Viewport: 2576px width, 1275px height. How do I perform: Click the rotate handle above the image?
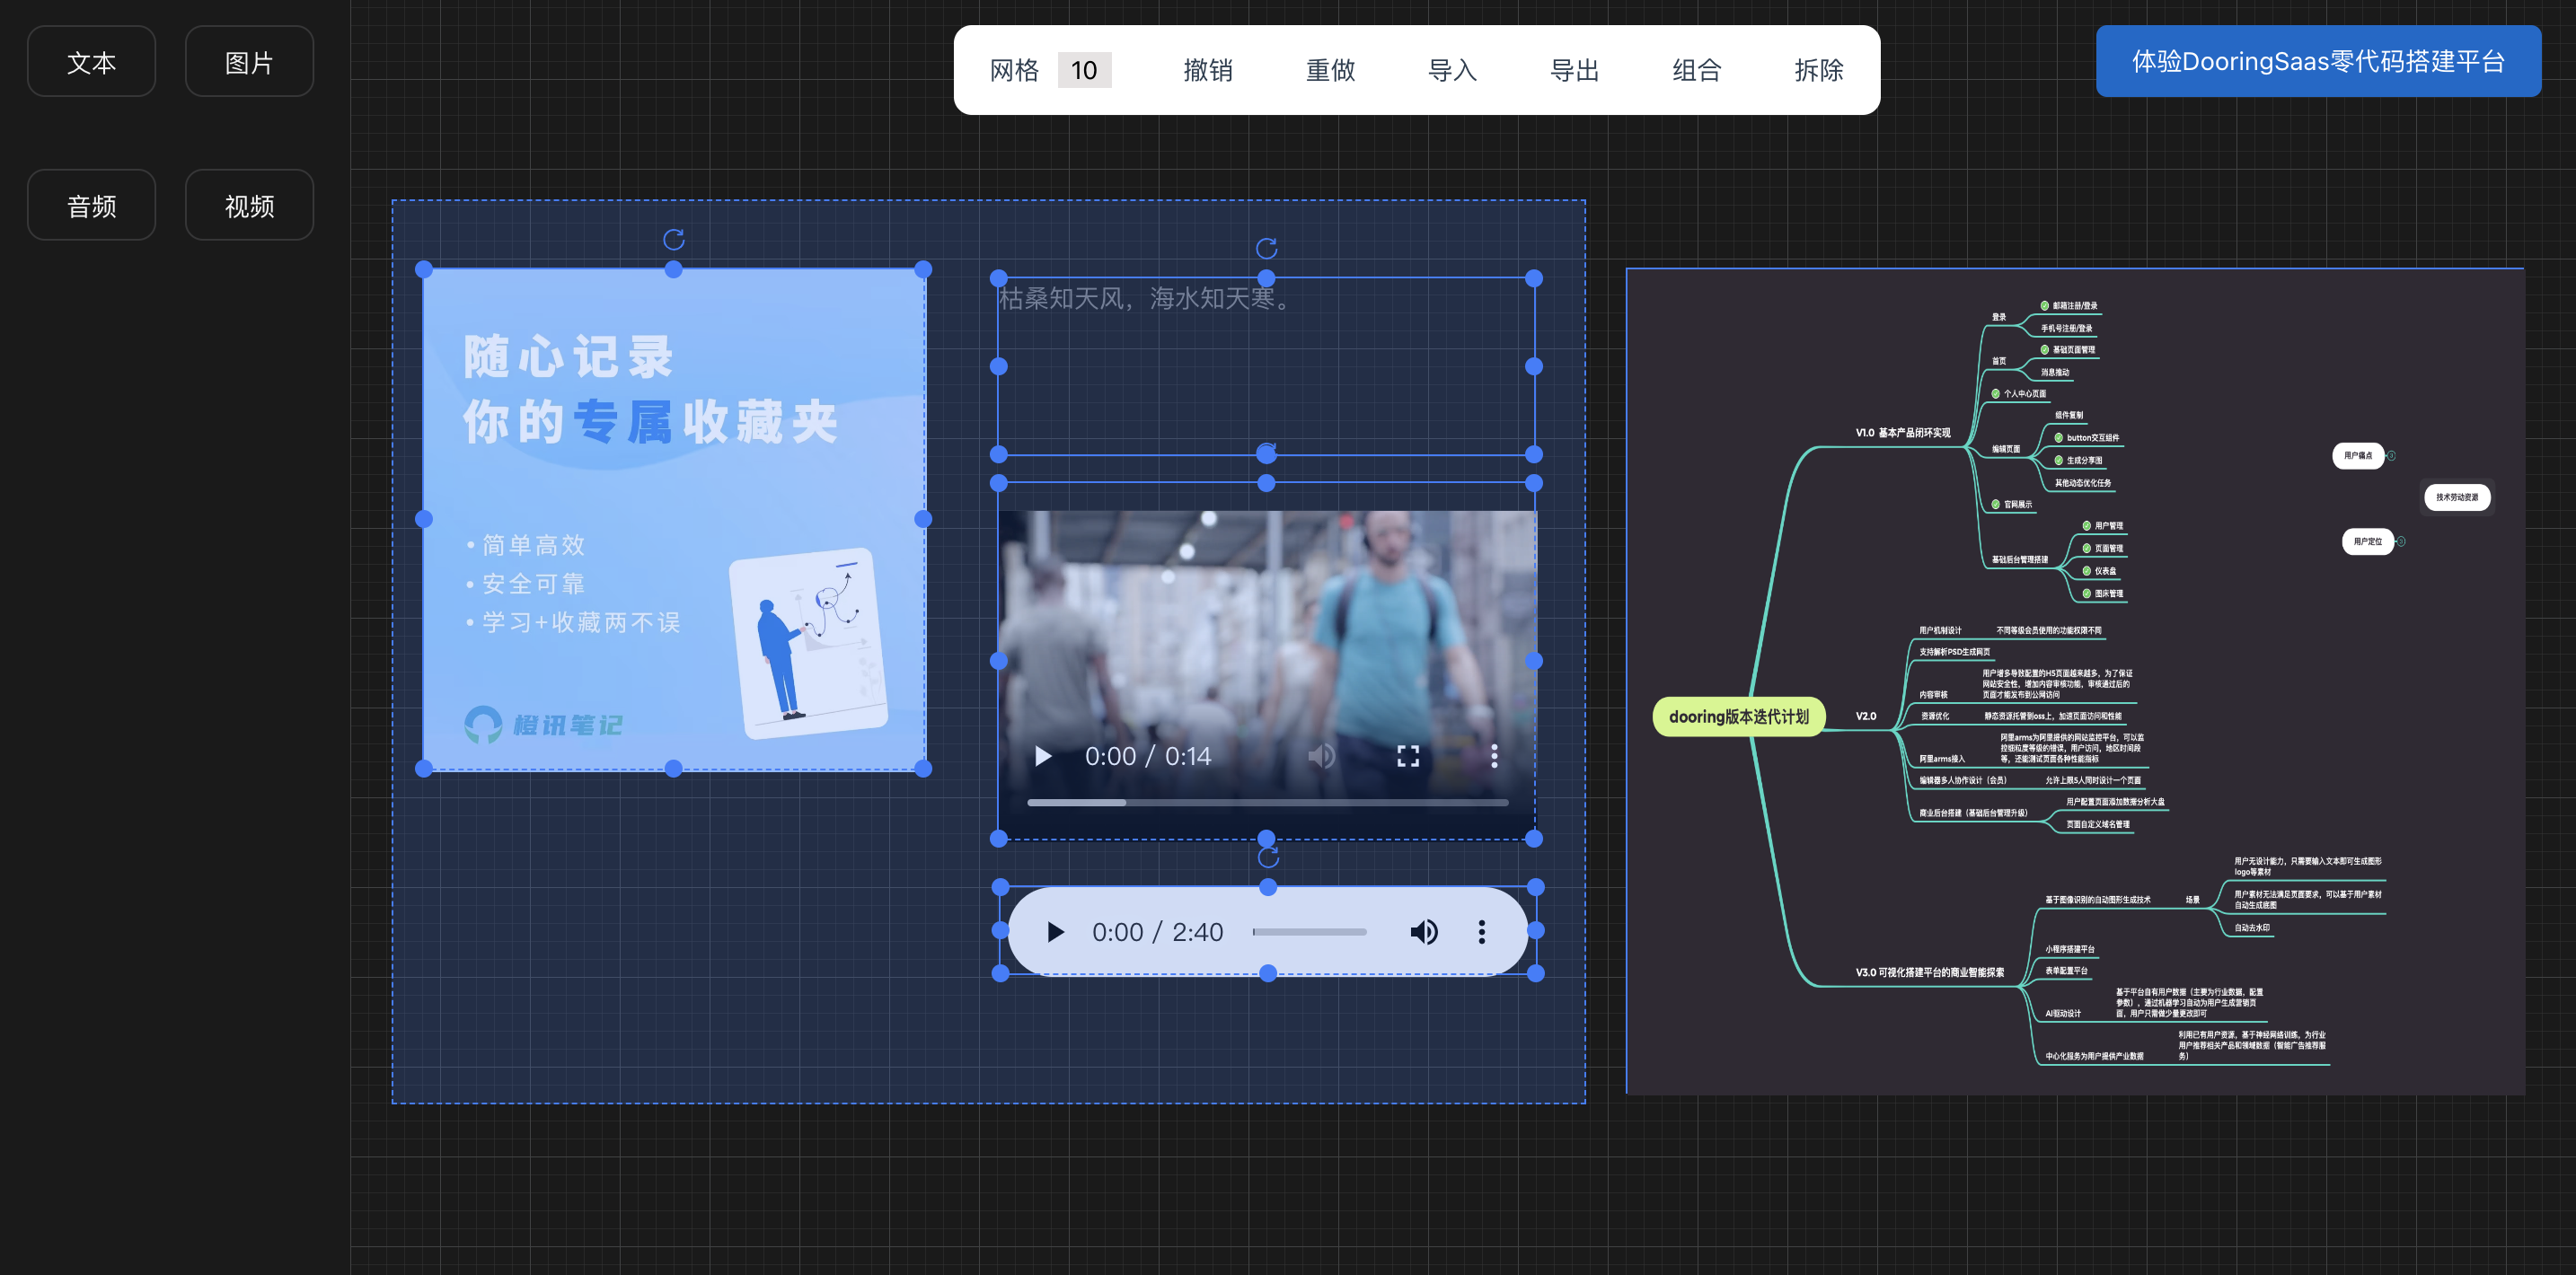[674, 240]
